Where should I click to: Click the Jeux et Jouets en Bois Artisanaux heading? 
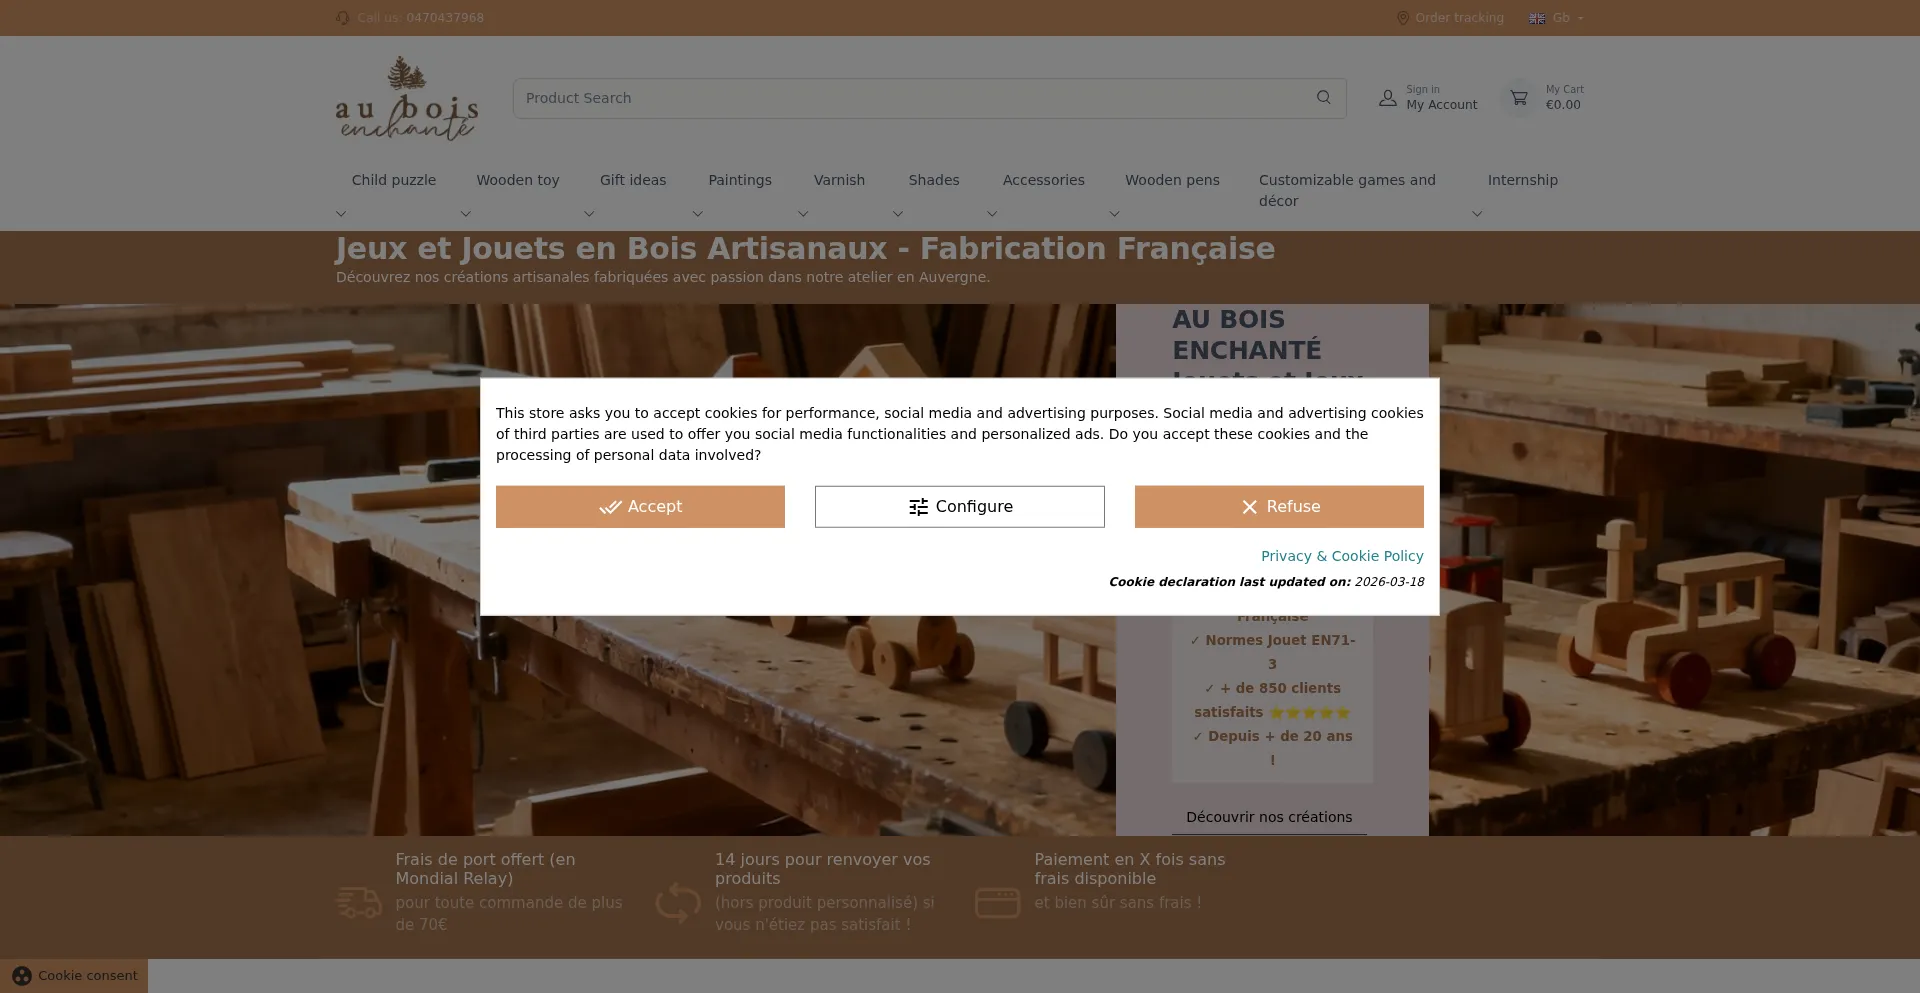pyautogui.click(x=805, y=249)
